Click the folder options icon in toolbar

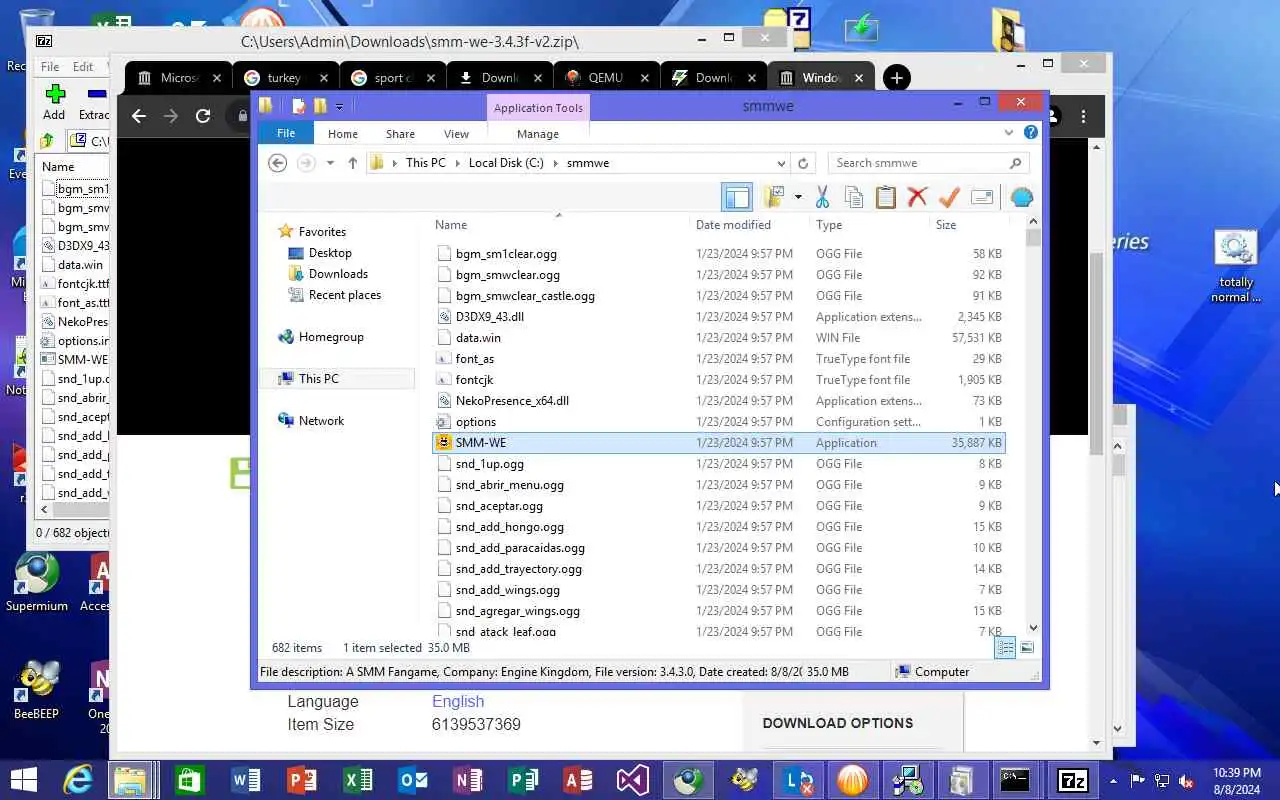click(x=774, y=197)
